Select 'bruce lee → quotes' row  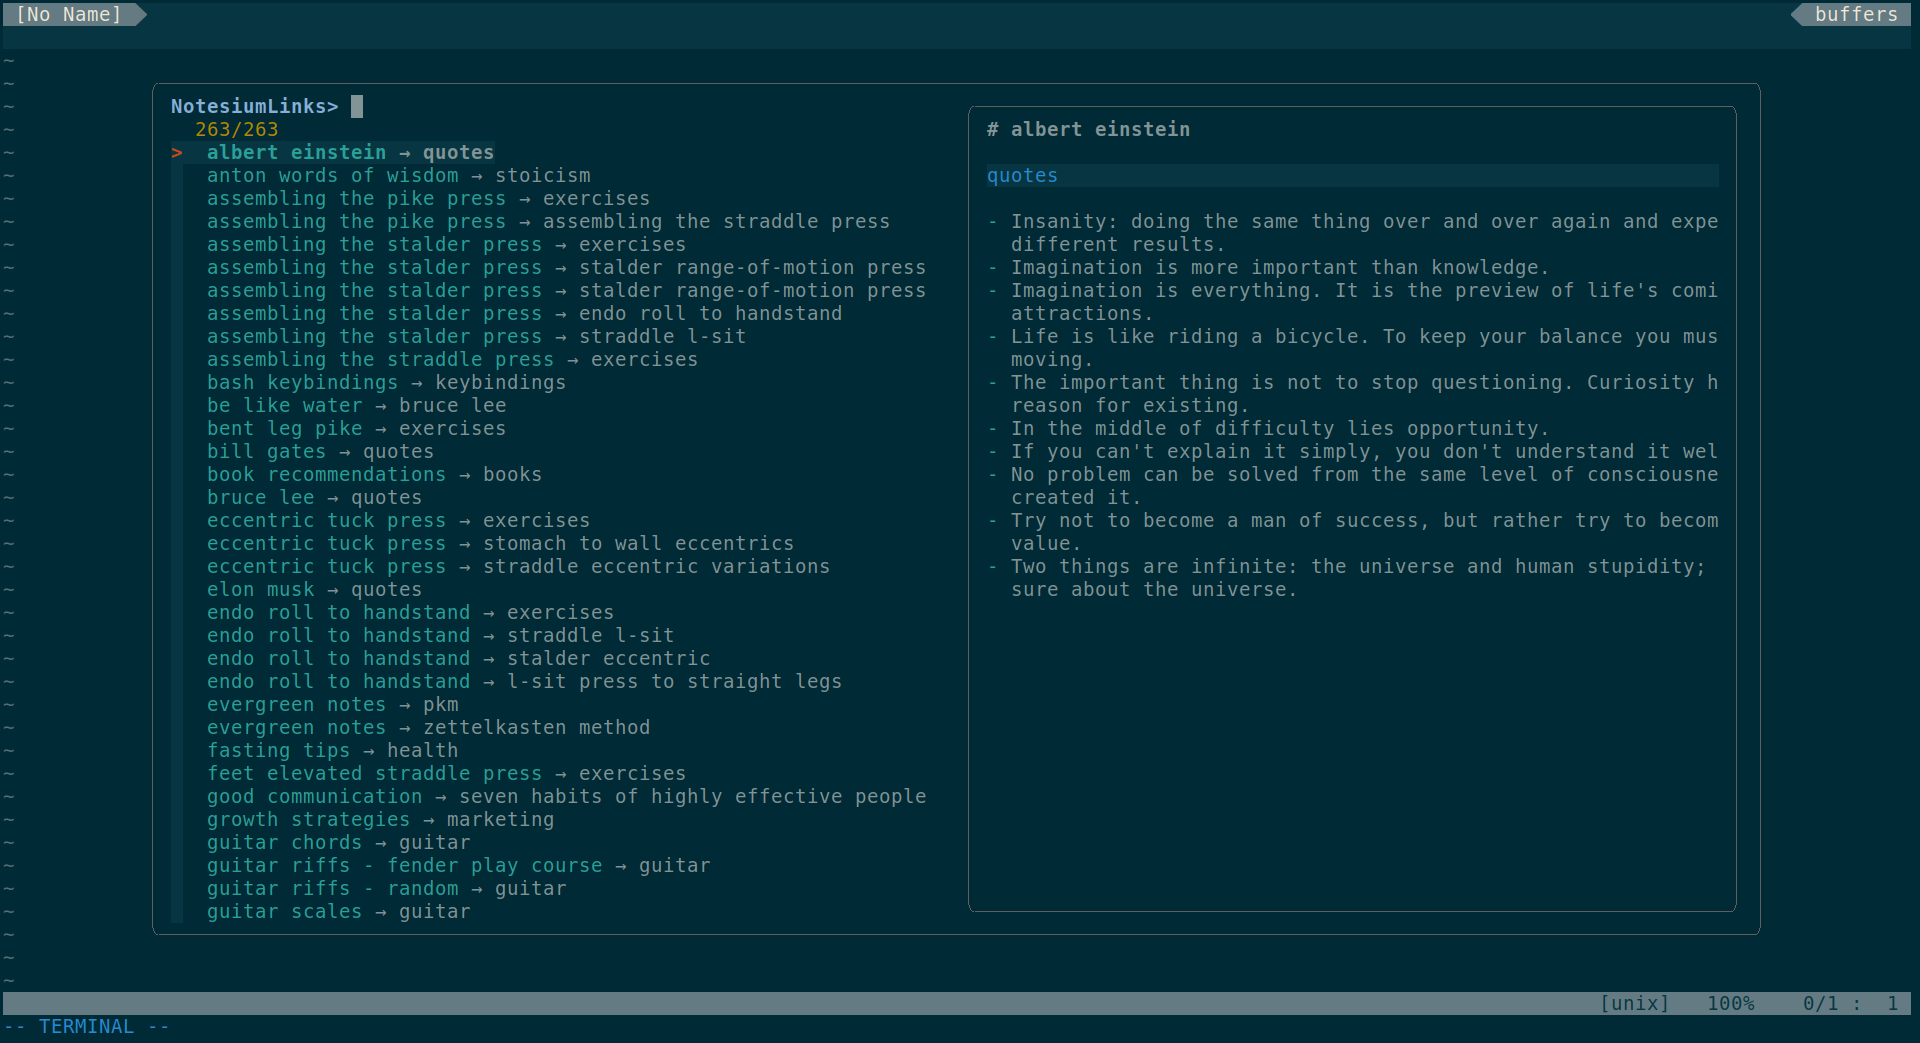coord(314,497)
